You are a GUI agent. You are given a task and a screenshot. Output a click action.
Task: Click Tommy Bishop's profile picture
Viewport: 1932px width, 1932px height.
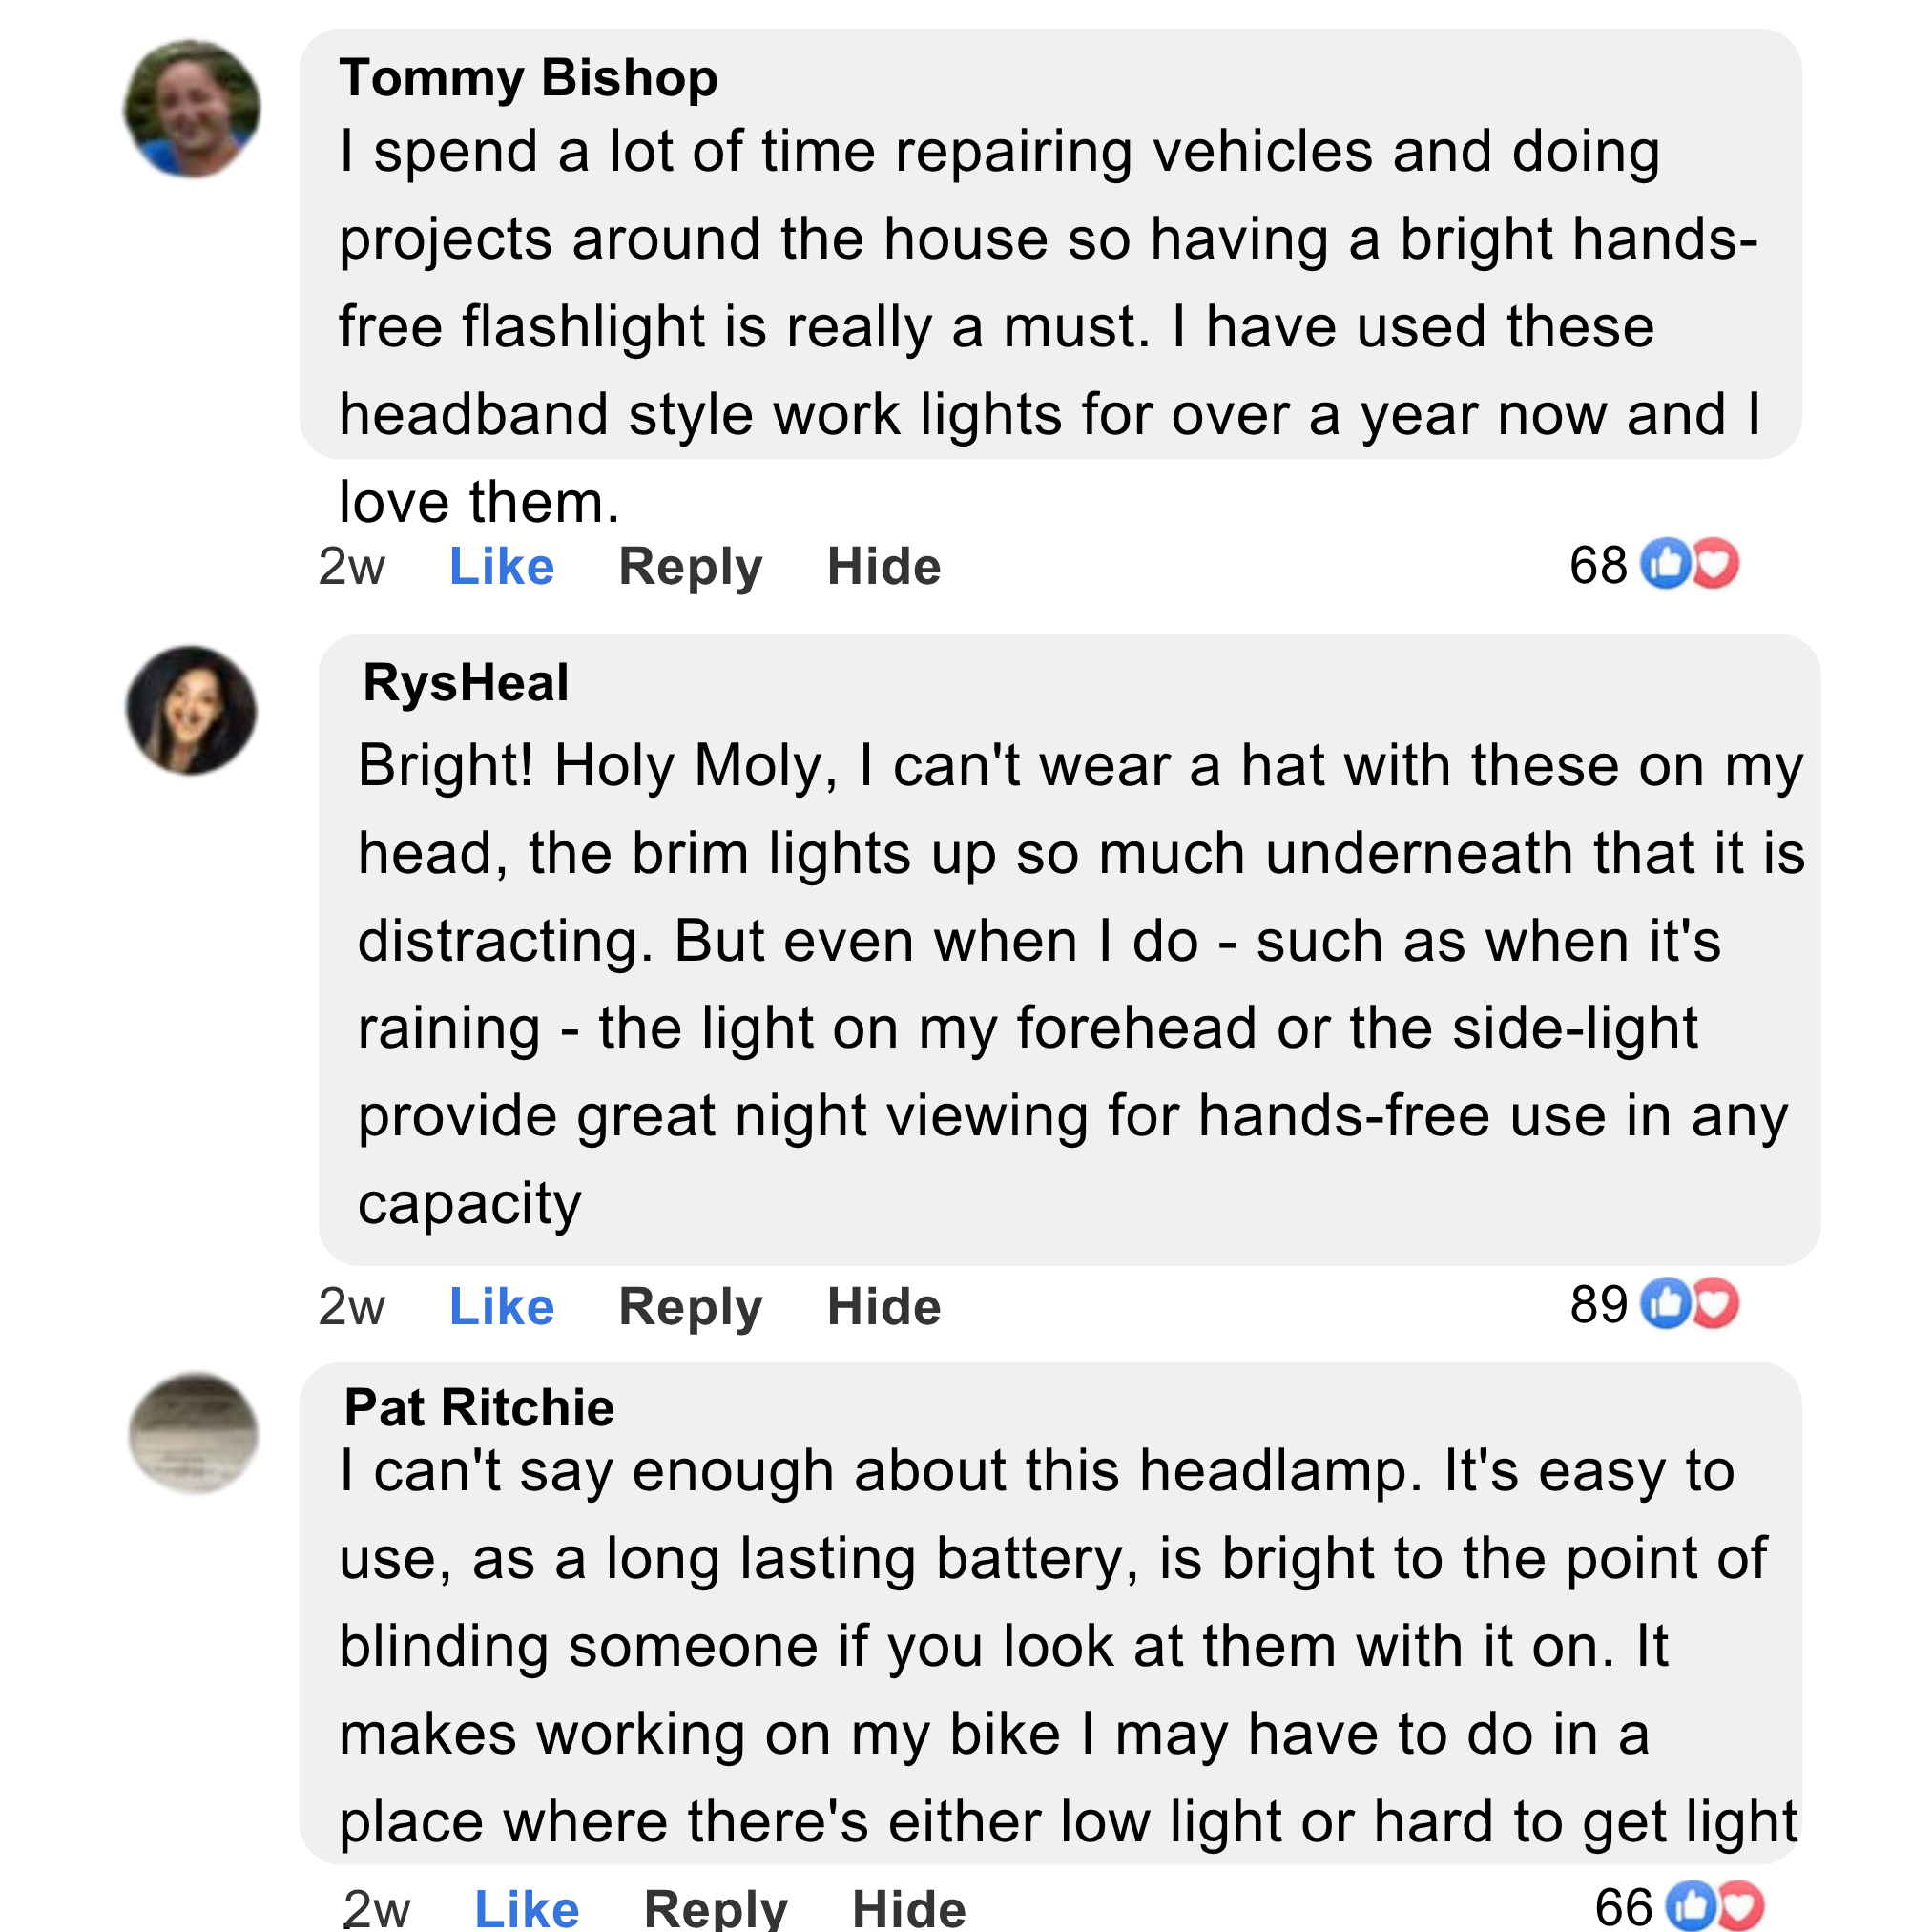tap(192, 109)
